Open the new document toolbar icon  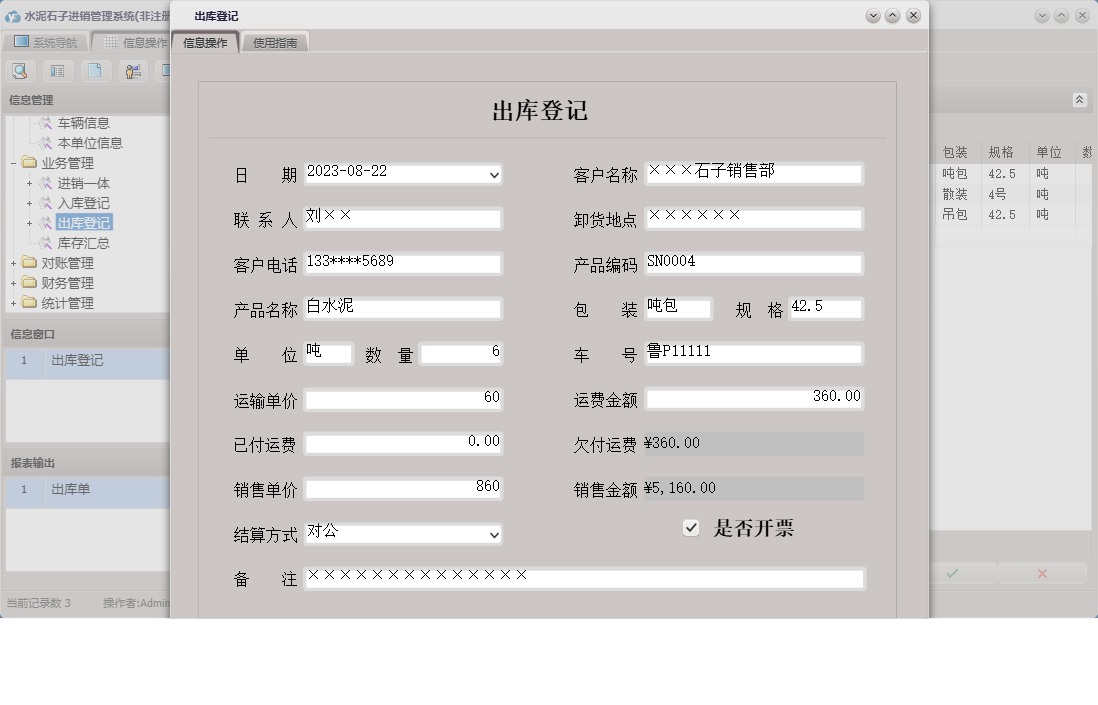pyautogui.click(x=95, y=70)
